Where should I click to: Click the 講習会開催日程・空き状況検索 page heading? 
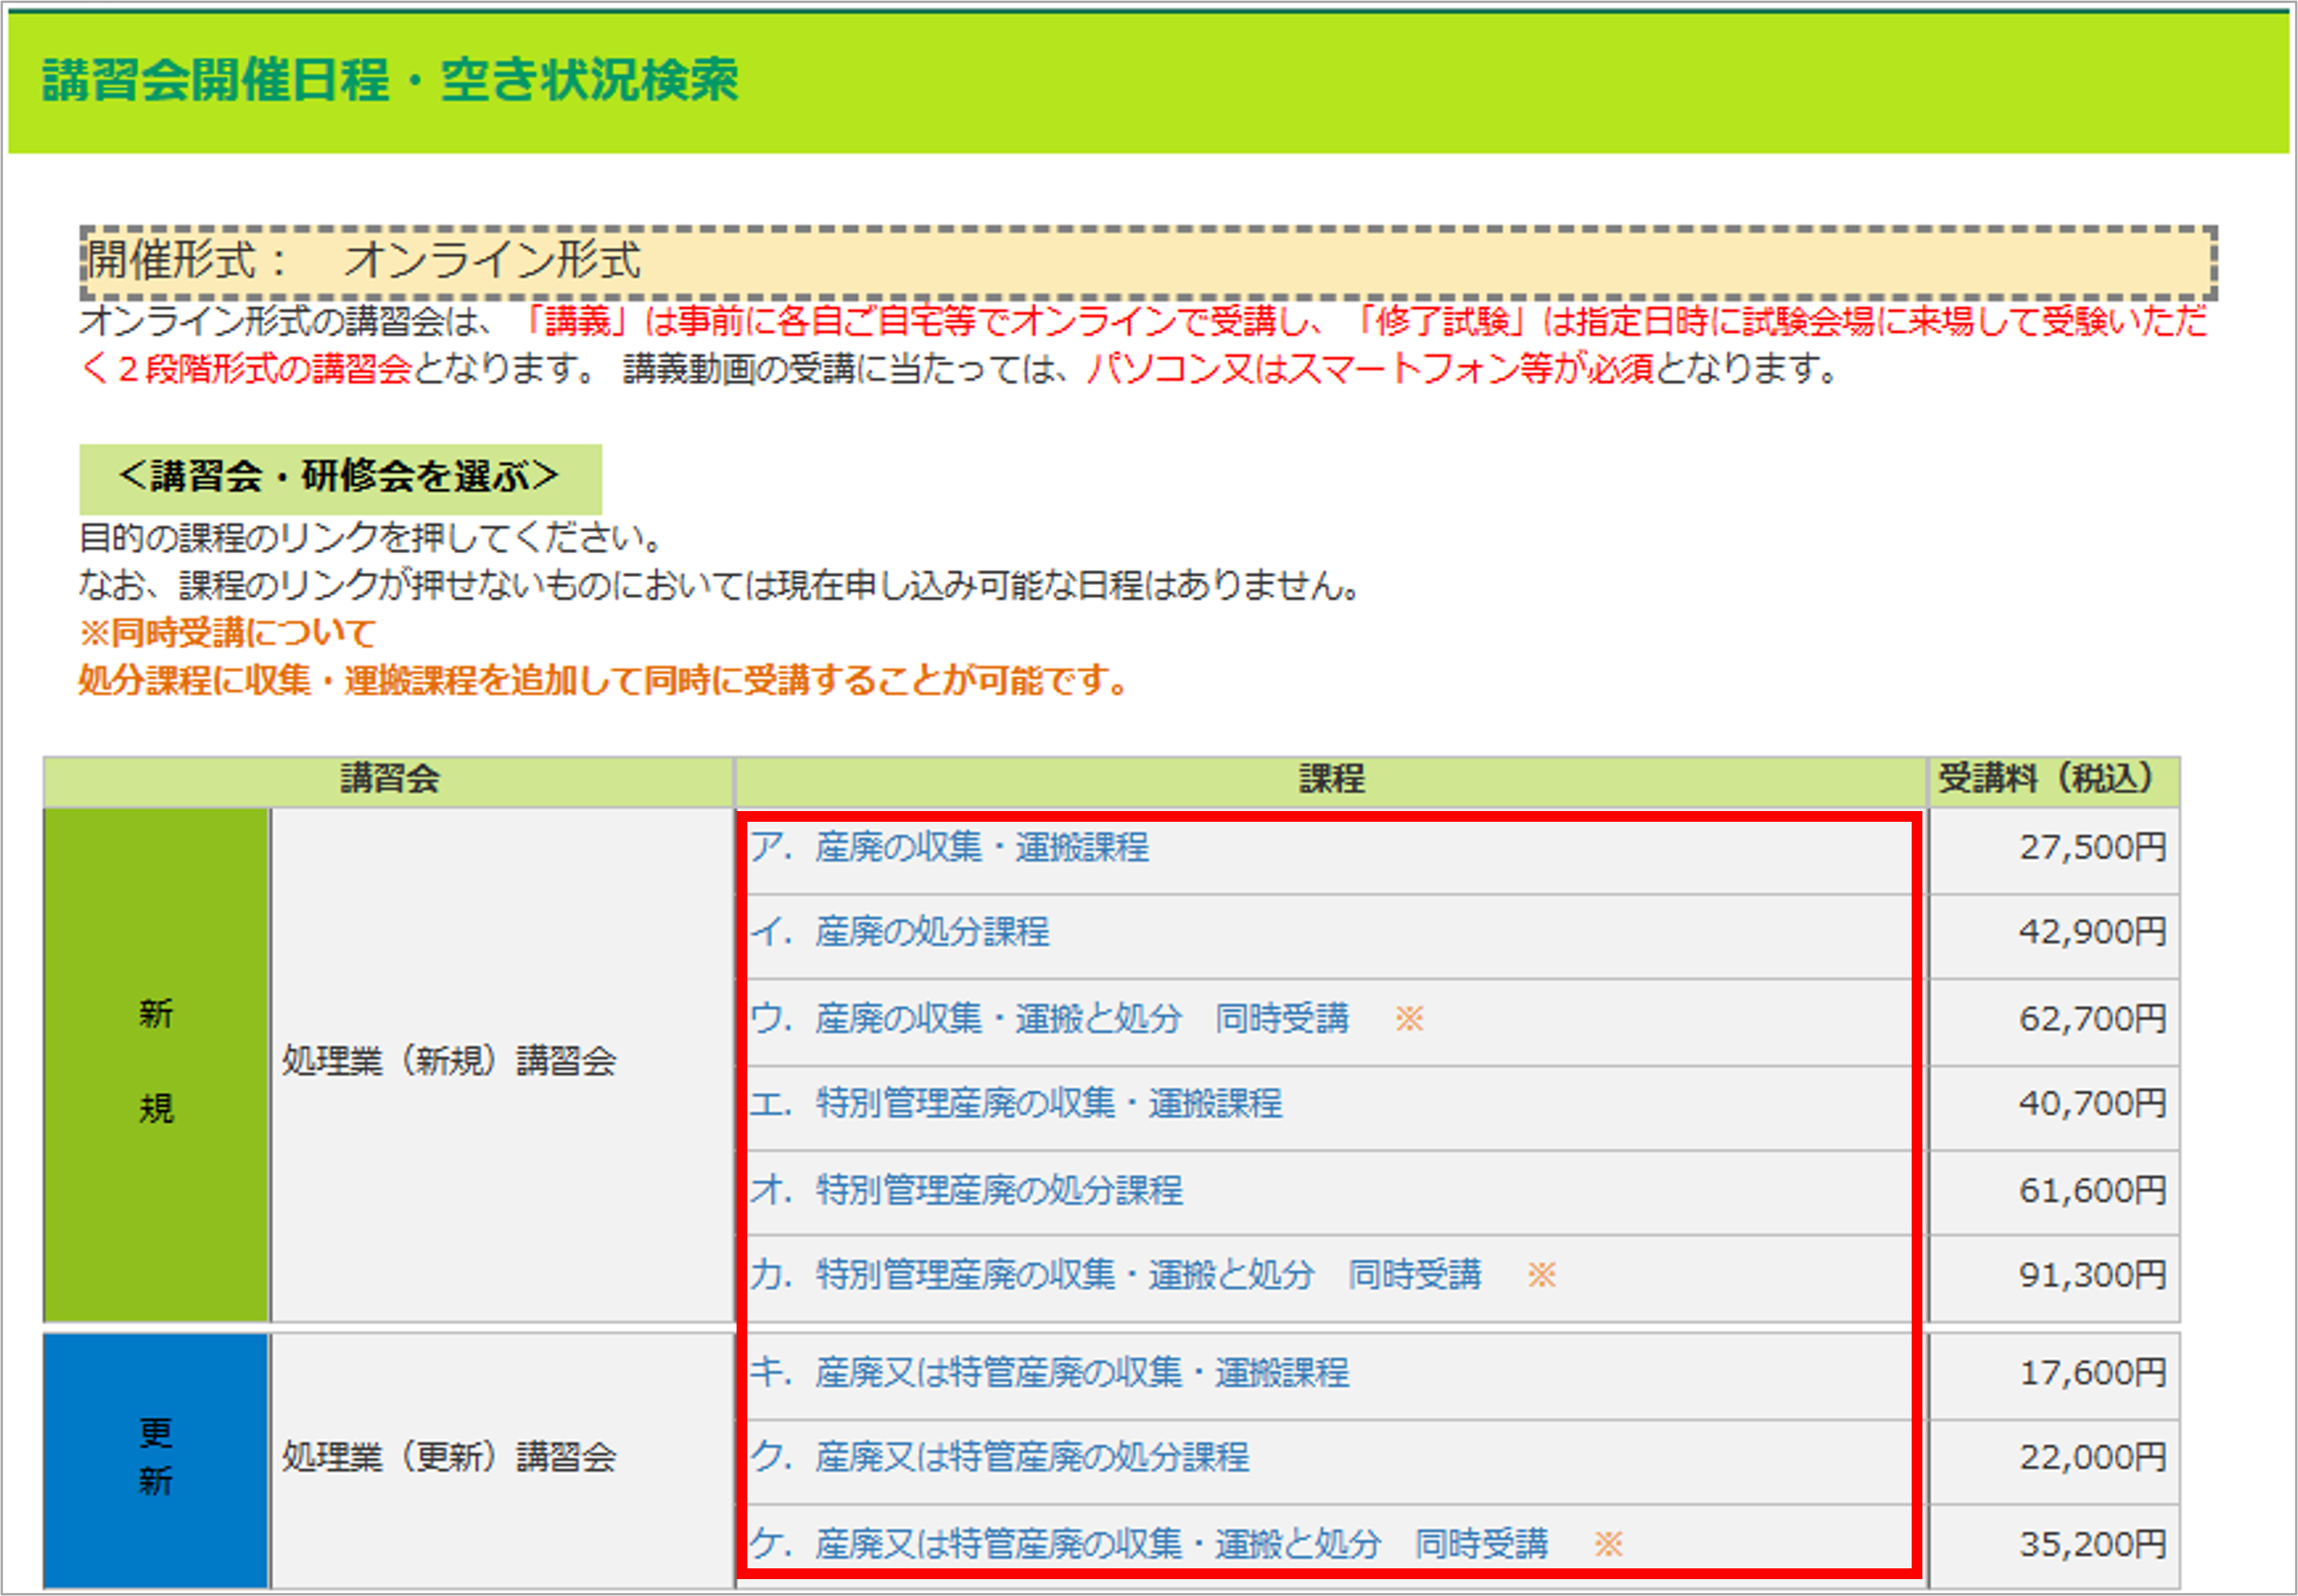pos(390,80)
